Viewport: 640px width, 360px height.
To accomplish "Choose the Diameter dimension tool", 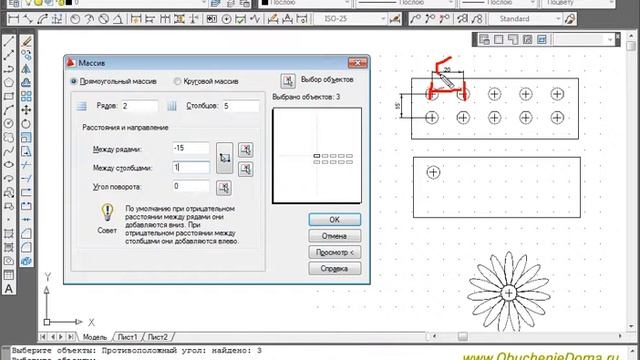I will tap(104, 19).
